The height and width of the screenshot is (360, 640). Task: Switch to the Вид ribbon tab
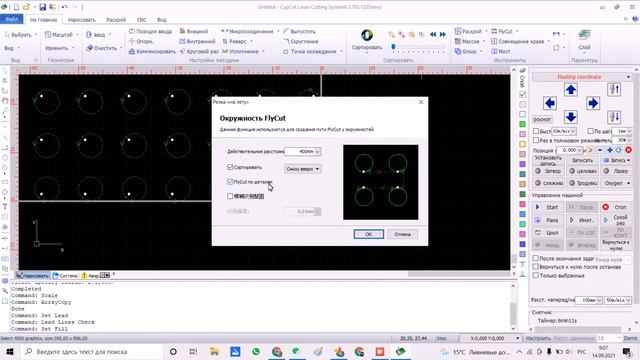tap(162, 20)
